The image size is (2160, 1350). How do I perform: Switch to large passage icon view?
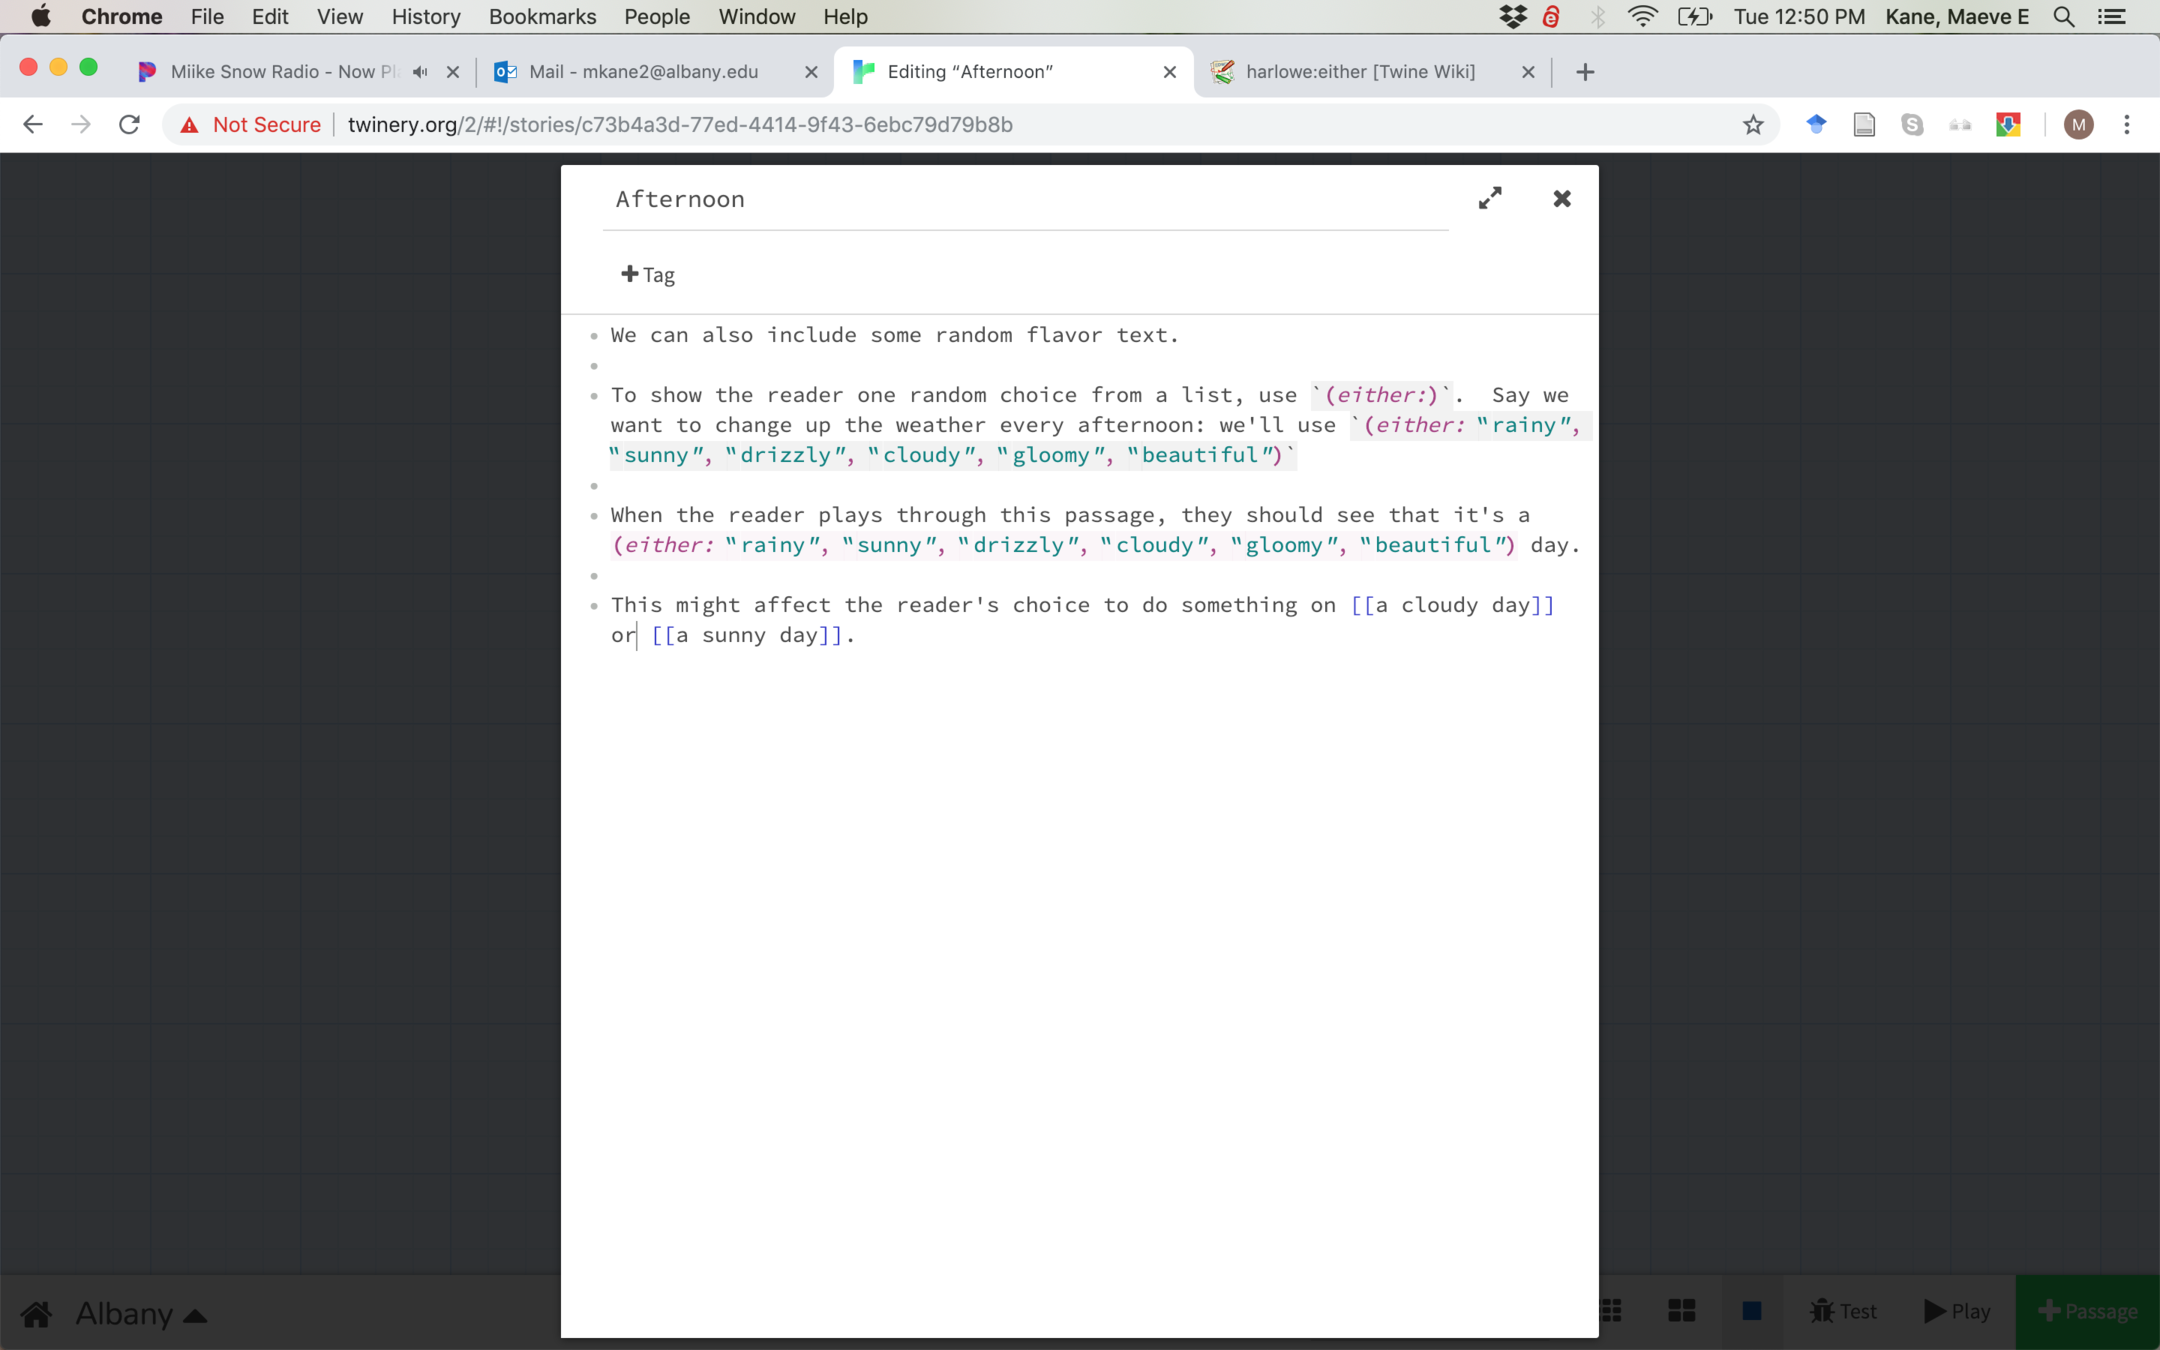[x=1682, y=1311]
